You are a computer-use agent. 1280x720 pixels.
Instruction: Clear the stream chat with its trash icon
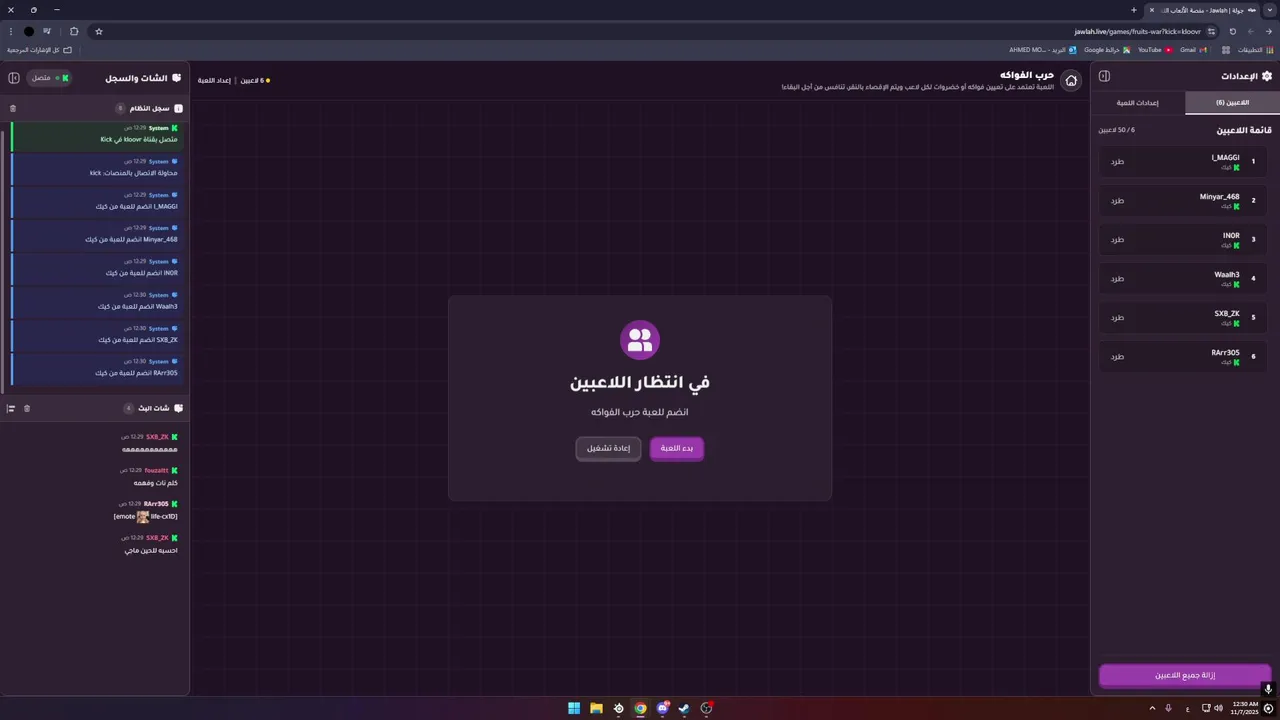(27, 408)
